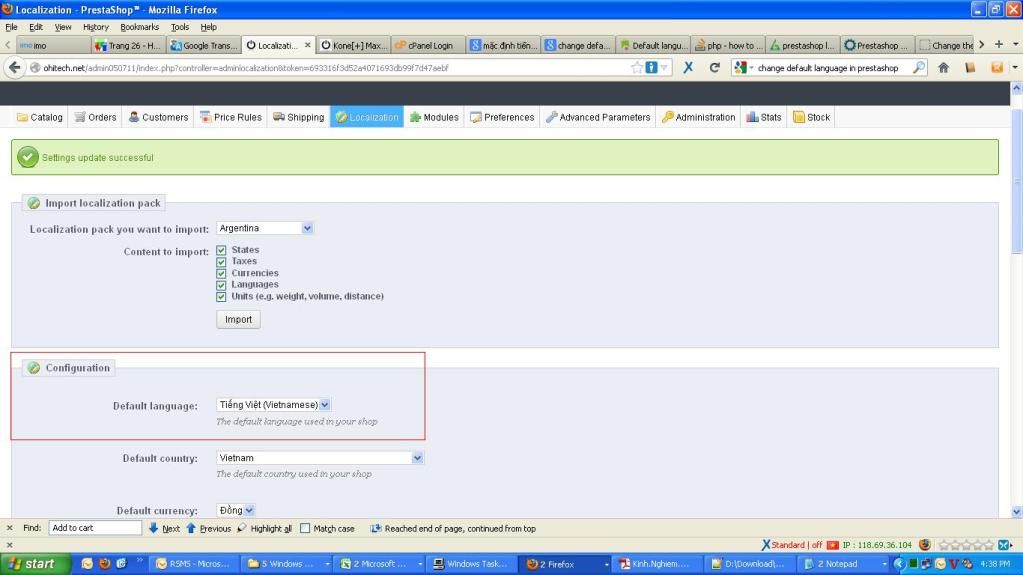Image resolution: width=1023 pixels, height=575 pixels.
Task: Click the Home icon in Firefox toolbar
Action: pyautogui.click(x=943, y=68)
